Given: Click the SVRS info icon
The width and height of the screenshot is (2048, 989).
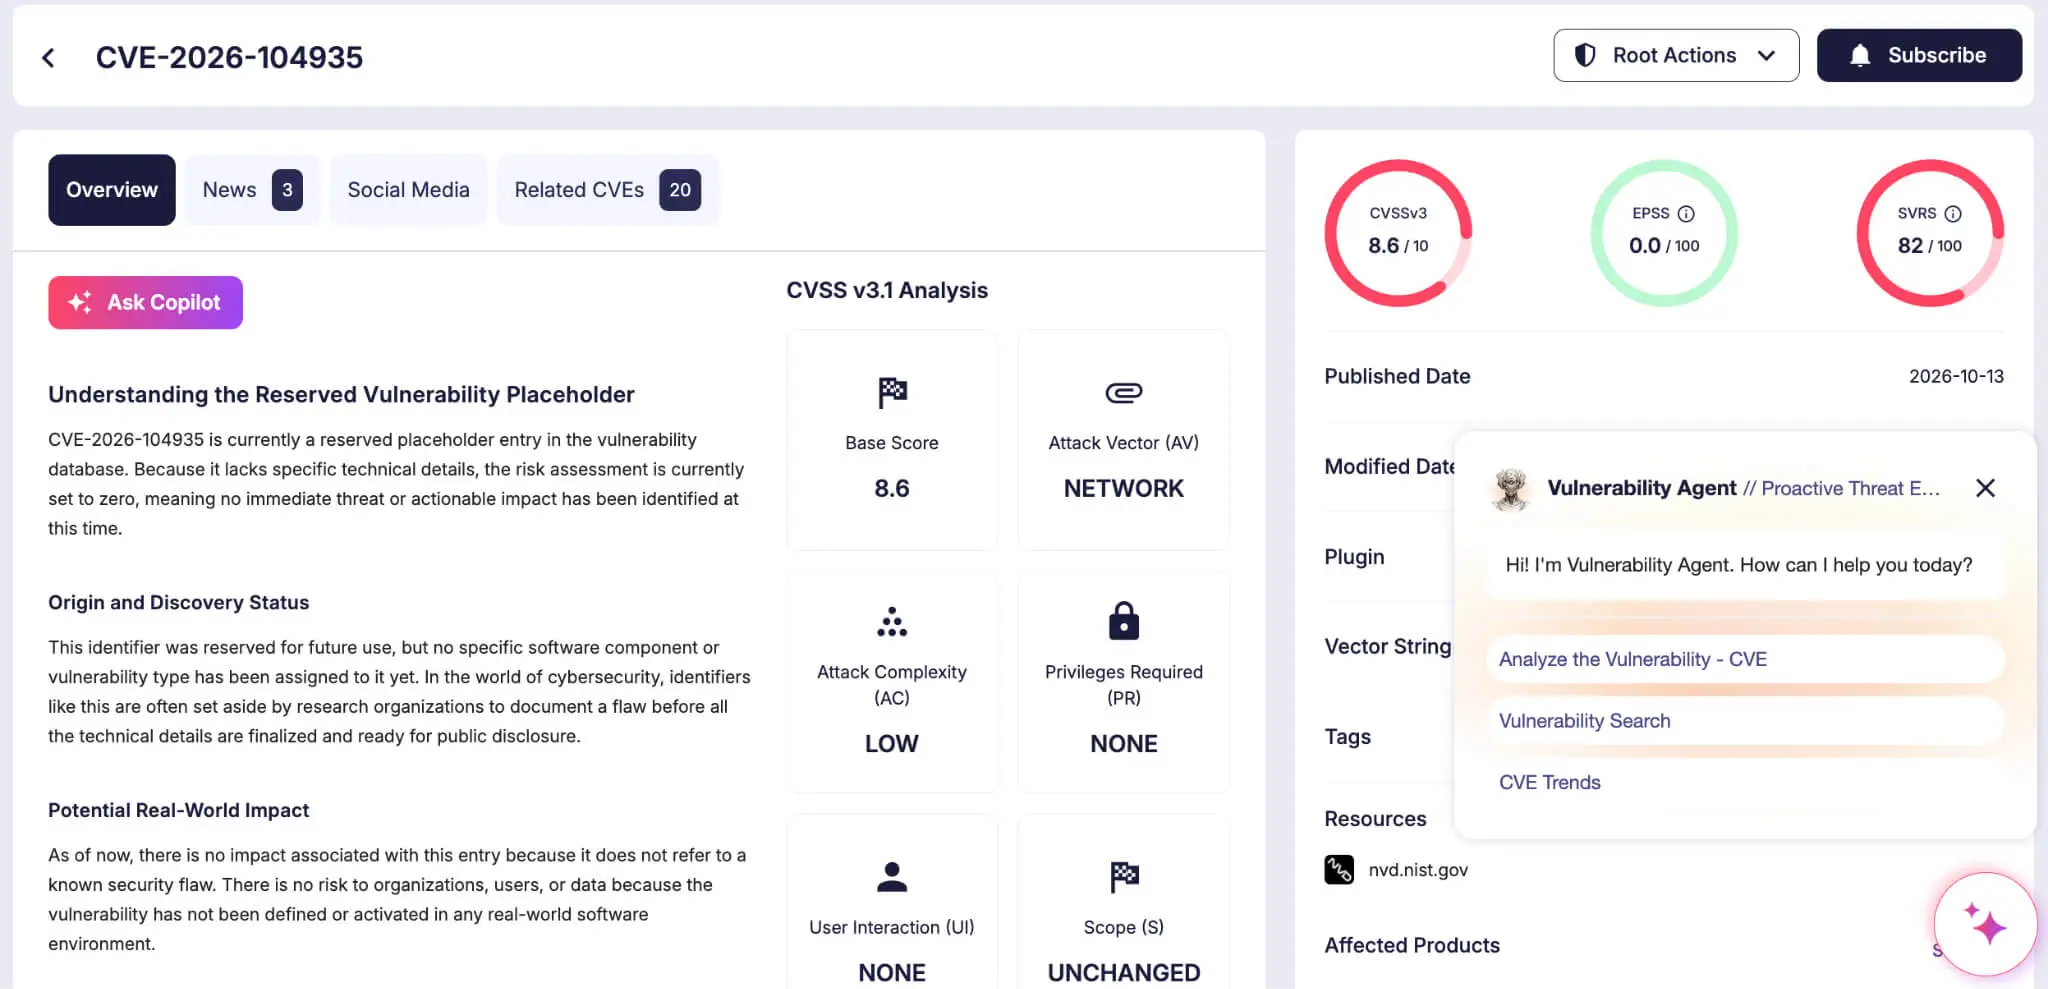Looking at the screenshot, I should [x=1953, y=214].
